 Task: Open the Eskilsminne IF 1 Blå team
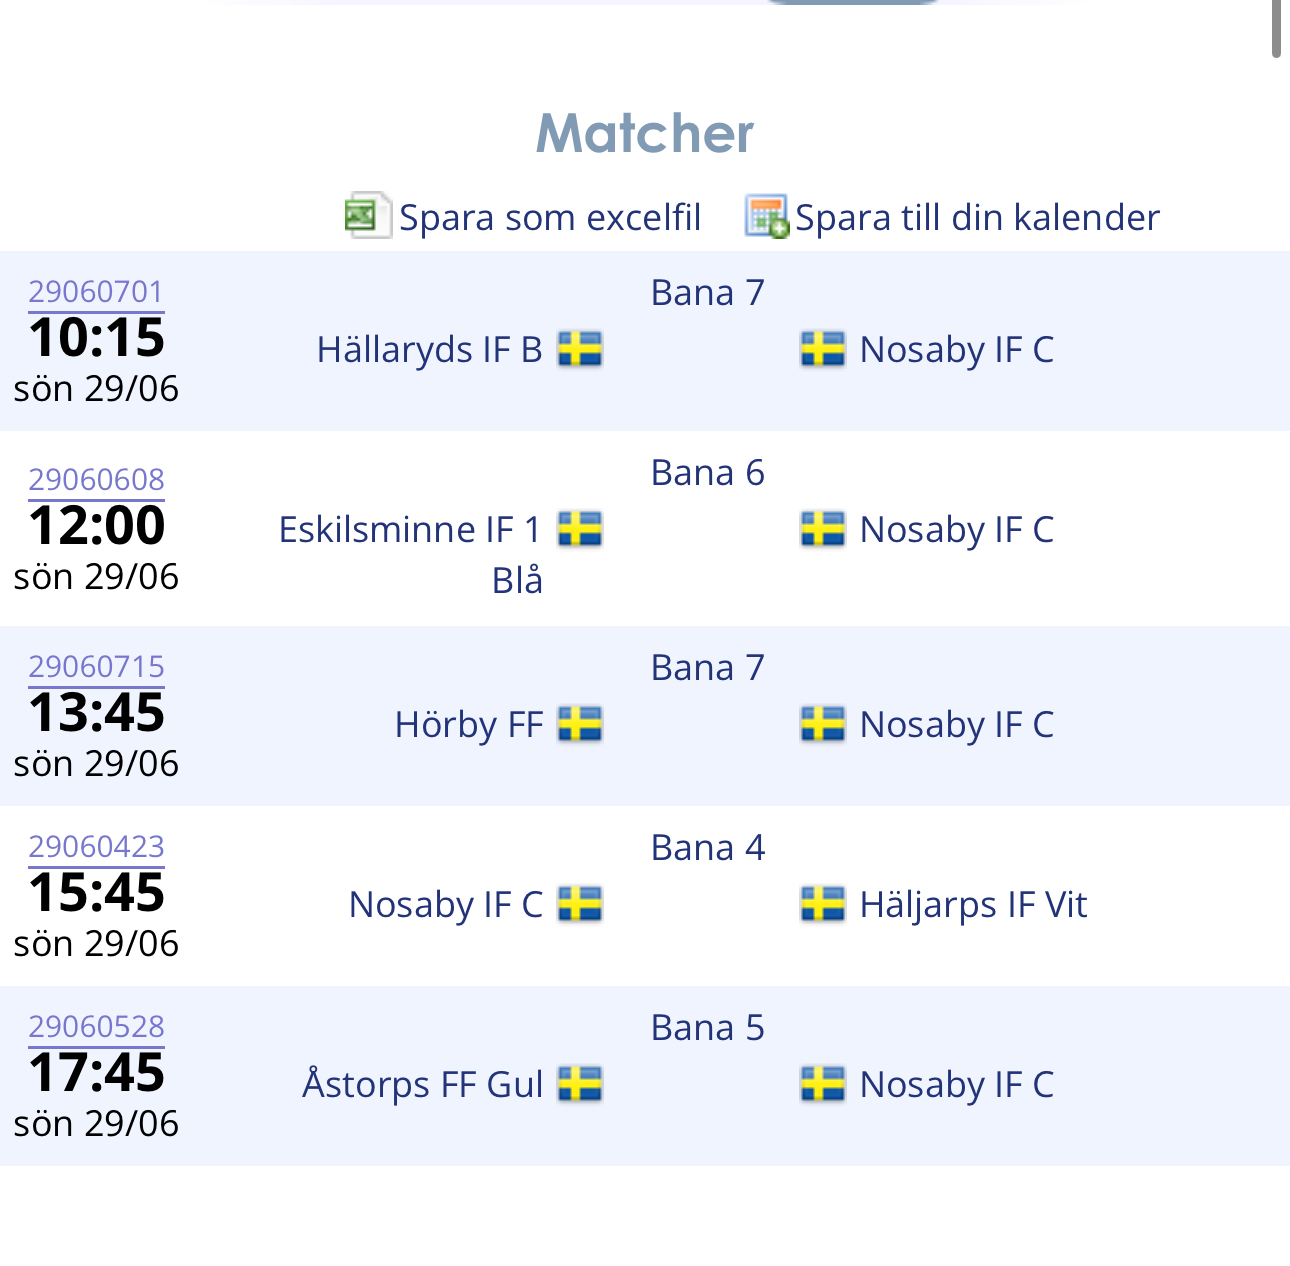click(410, 530)
